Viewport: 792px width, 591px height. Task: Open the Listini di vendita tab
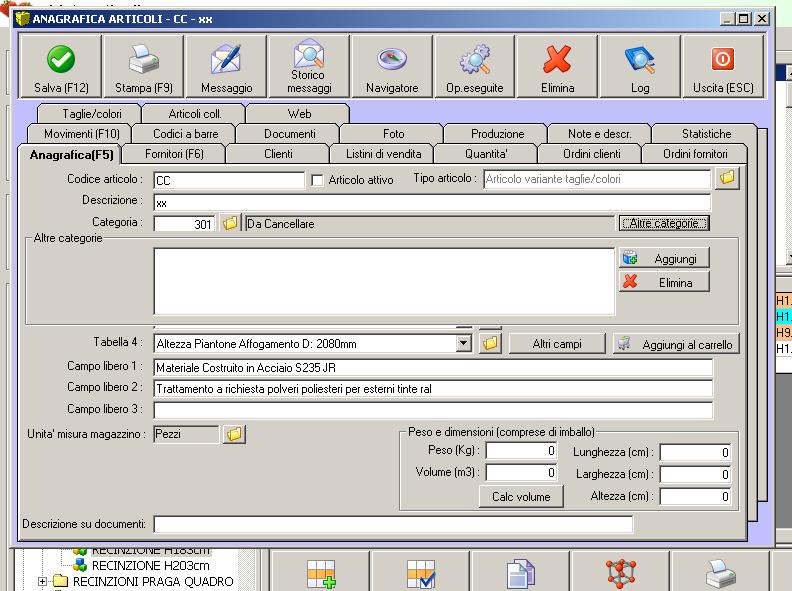click(x=382, y=154)
